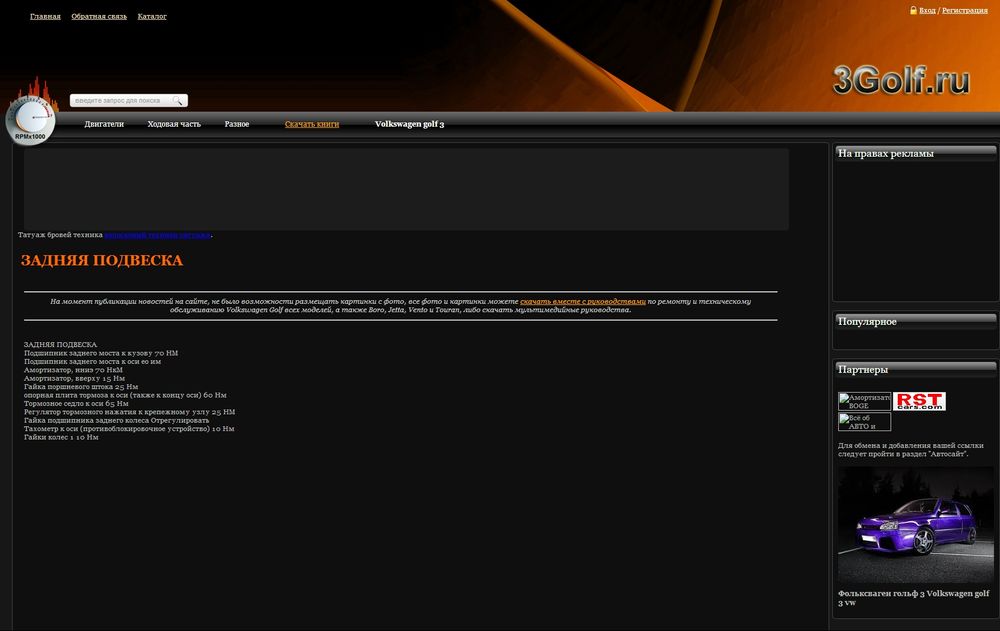This screenshot has height=631, width=1000.
Task: Click the Фольксваген гольф 3 caption
Action: pos(913,598)
